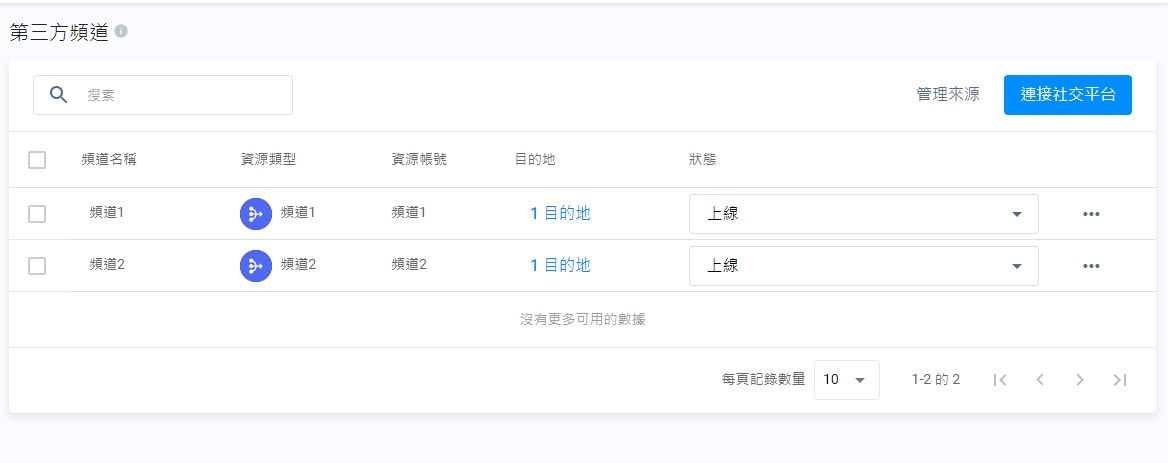Check the 頻道2 row checkbox
The height and width of the screenshot is (463, 1168).
pos(37,265)
